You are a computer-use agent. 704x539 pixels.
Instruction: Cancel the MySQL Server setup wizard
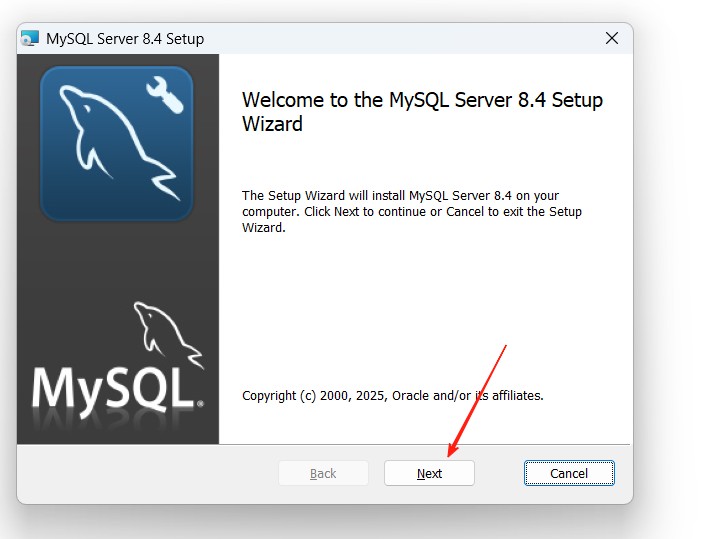tap(569, 473)
